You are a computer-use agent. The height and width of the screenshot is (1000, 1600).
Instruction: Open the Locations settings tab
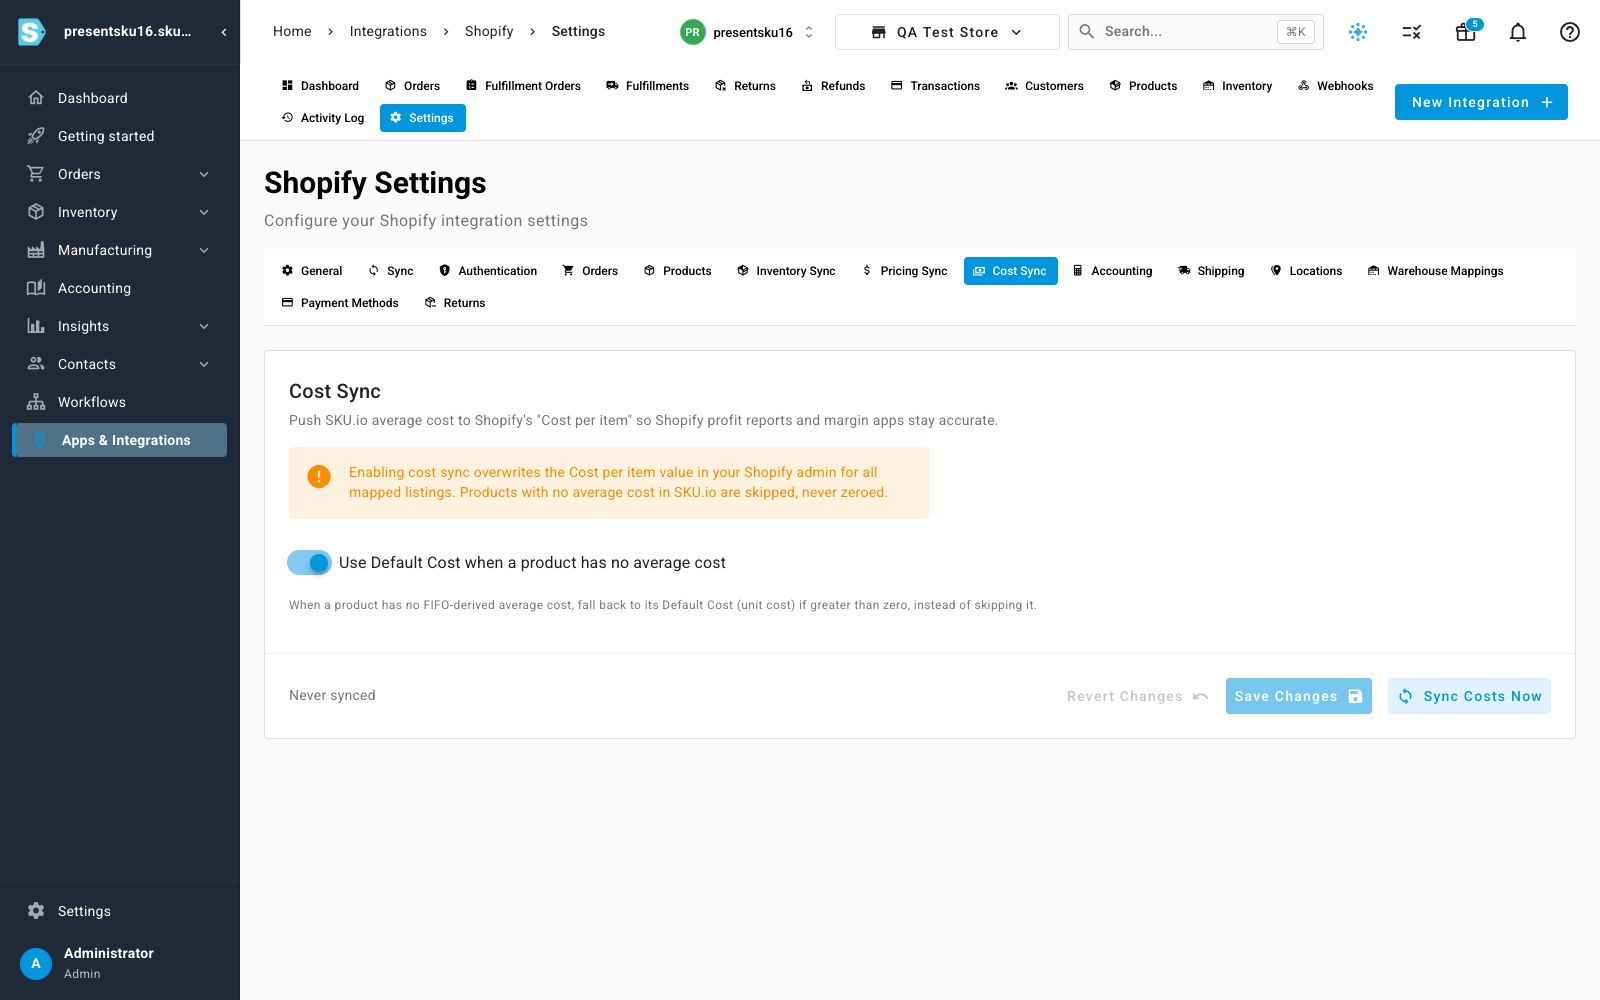1306,271
